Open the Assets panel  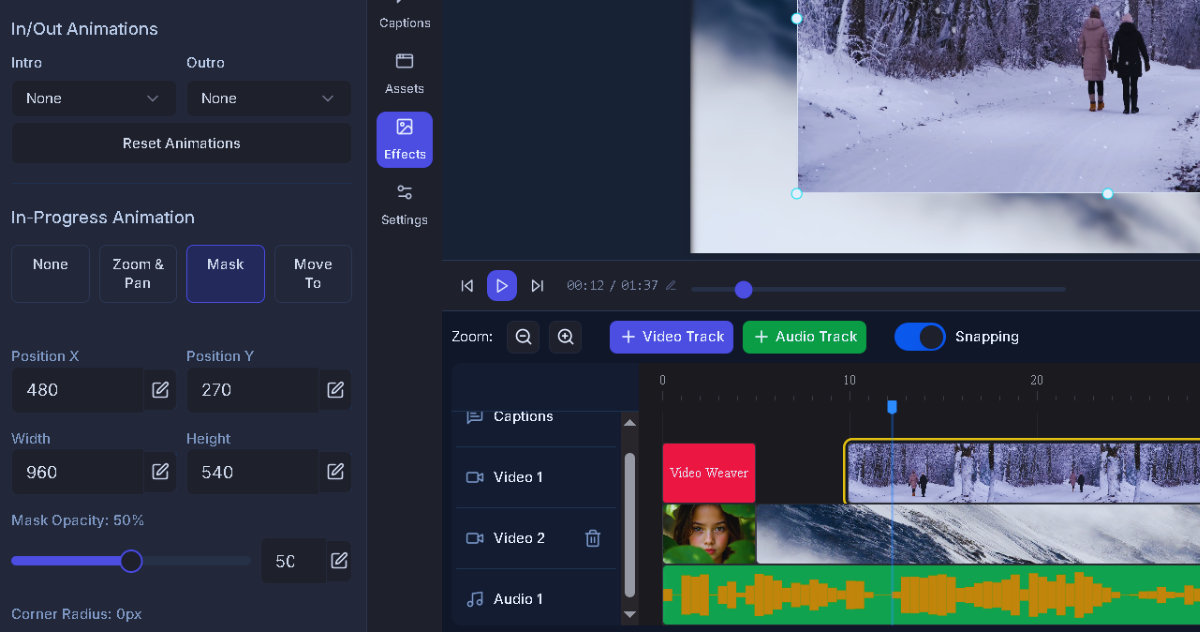pos(404,74)
